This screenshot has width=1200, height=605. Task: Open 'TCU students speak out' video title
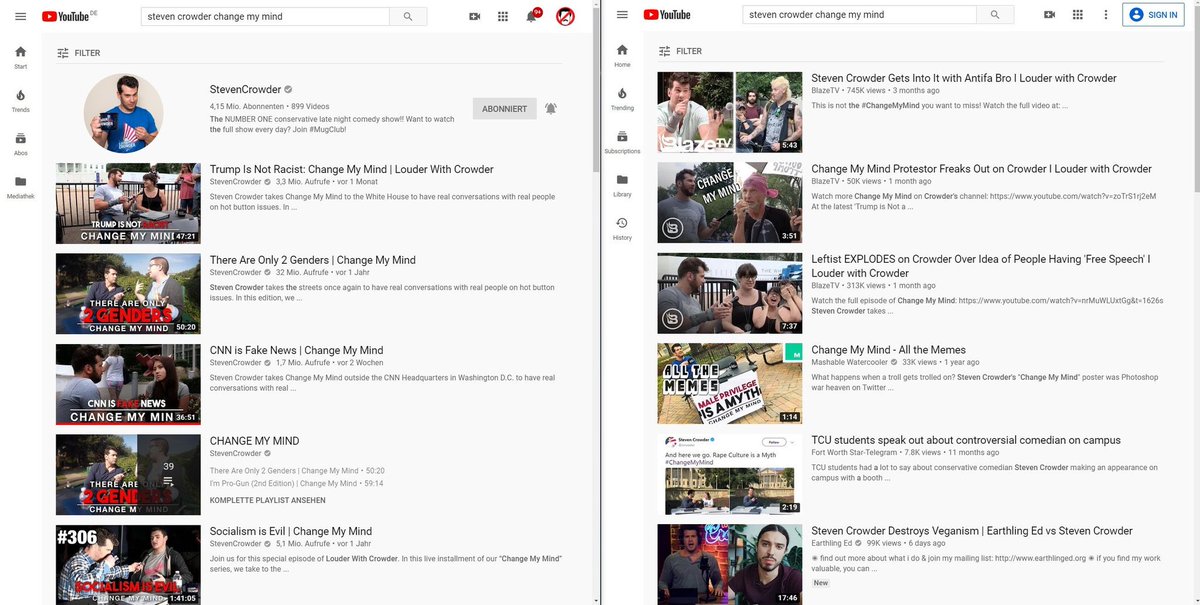(x=966, y=440)
